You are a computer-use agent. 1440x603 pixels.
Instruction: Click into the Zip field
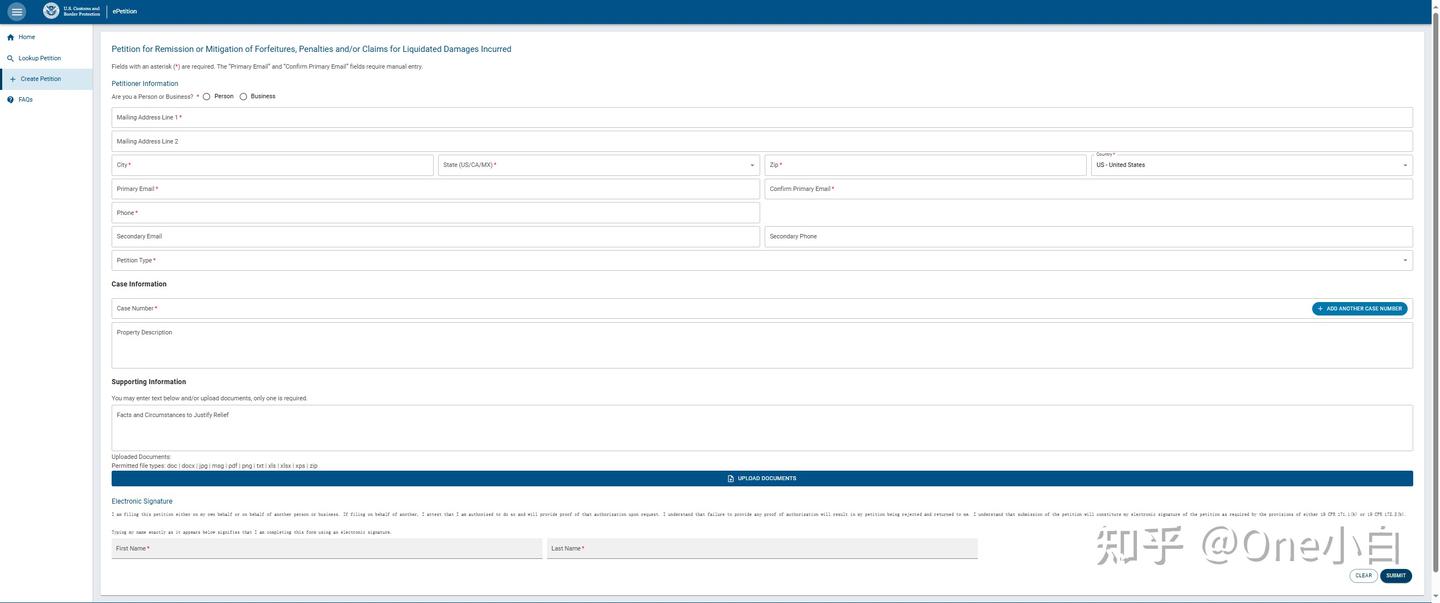[x=926, y=165]
